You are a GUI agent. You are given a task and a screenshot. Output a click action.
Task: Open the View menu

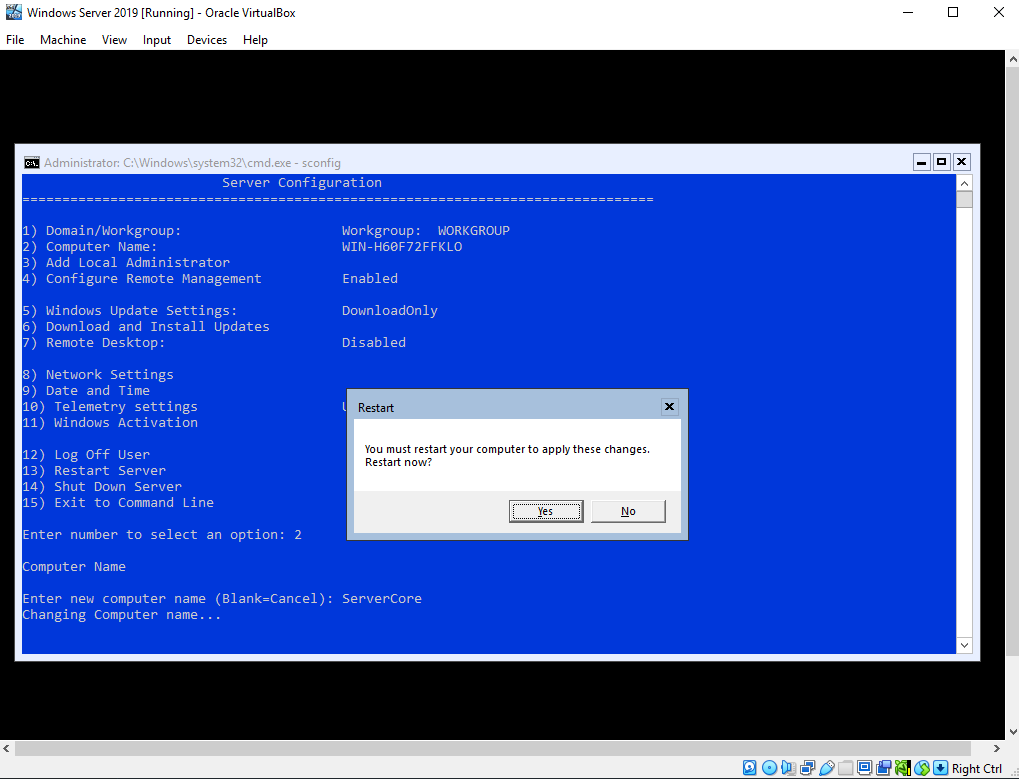pos(114,40)
